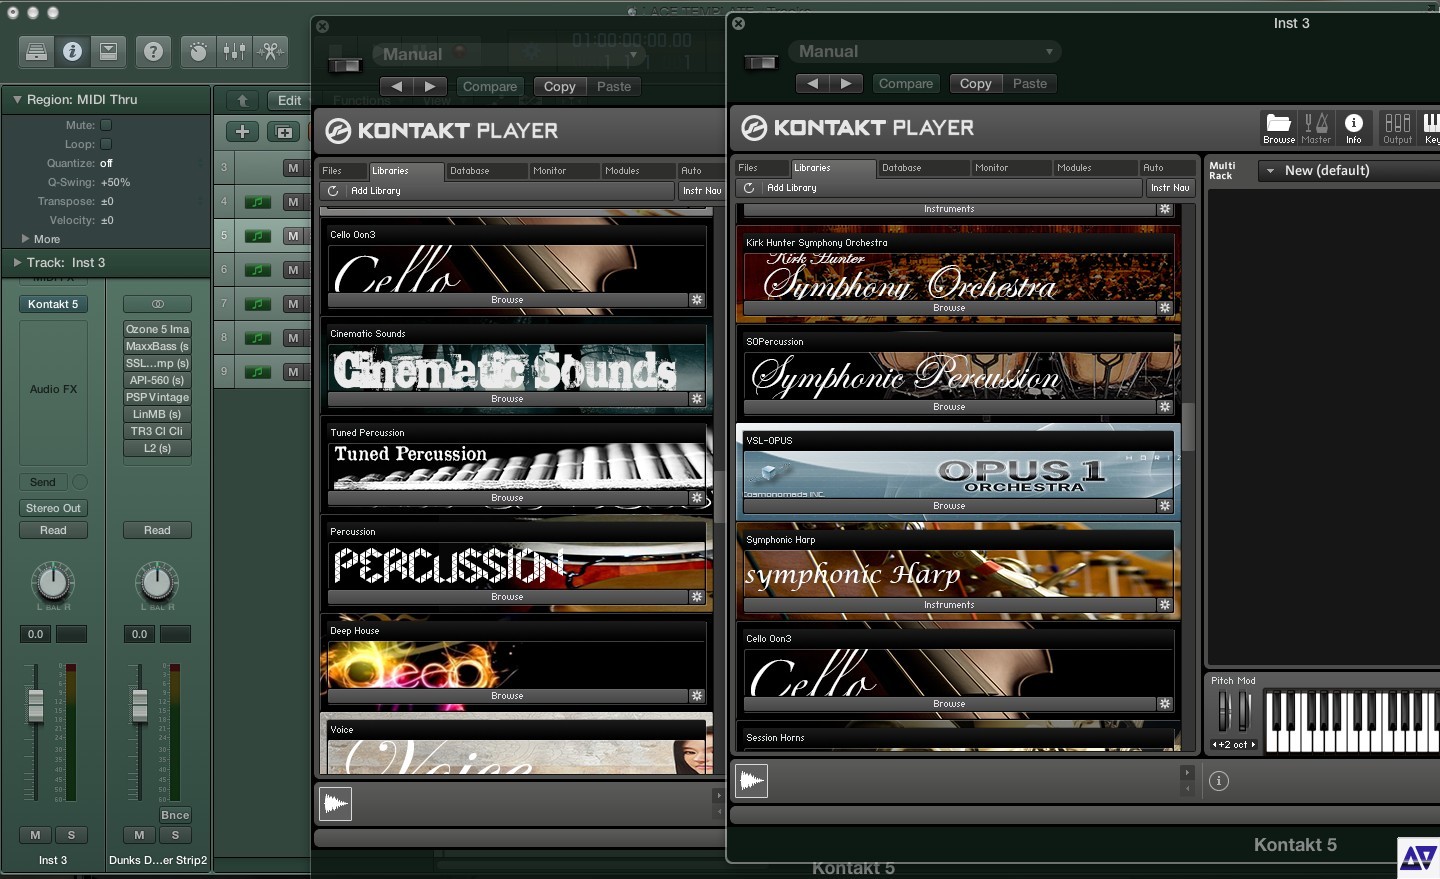
Task: Open Manual preset dropdown in left plugin window
Action: [x=510, y=54]
